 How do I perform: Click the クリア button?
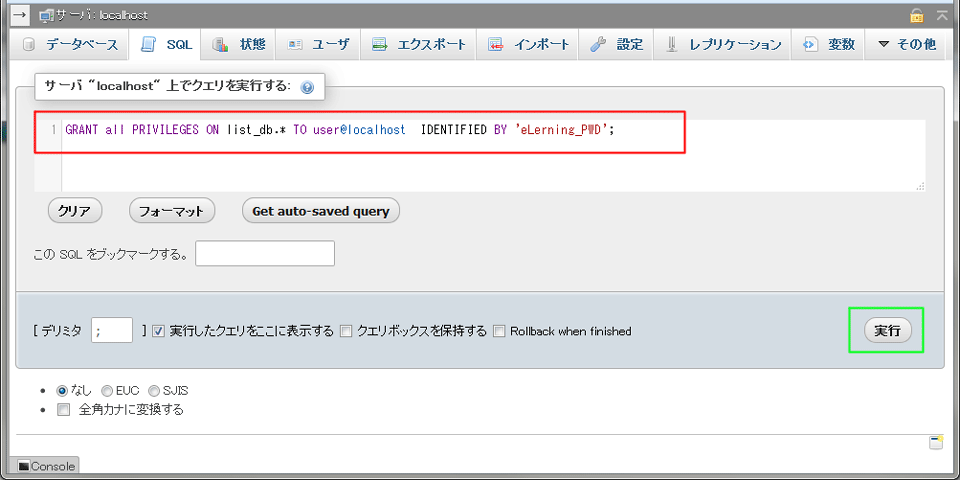point(75,211)
